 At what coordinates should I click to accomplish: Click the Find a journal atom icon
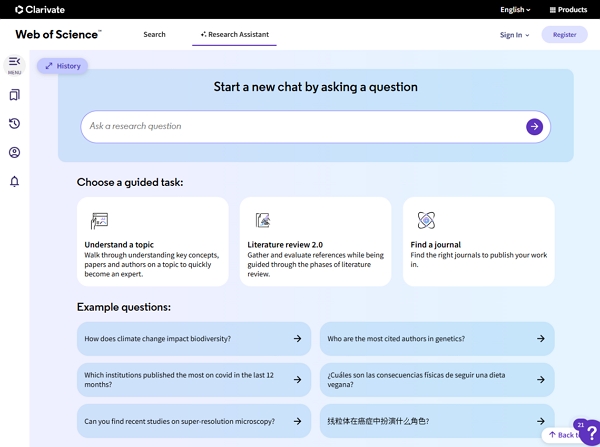click(426, 220)
